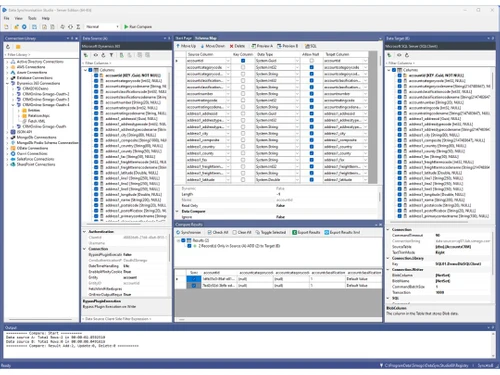Screen dimensions: 500x375
Task: Toggle Allow Null checkbox for accountcategorycode row
Action: (311, 67)
